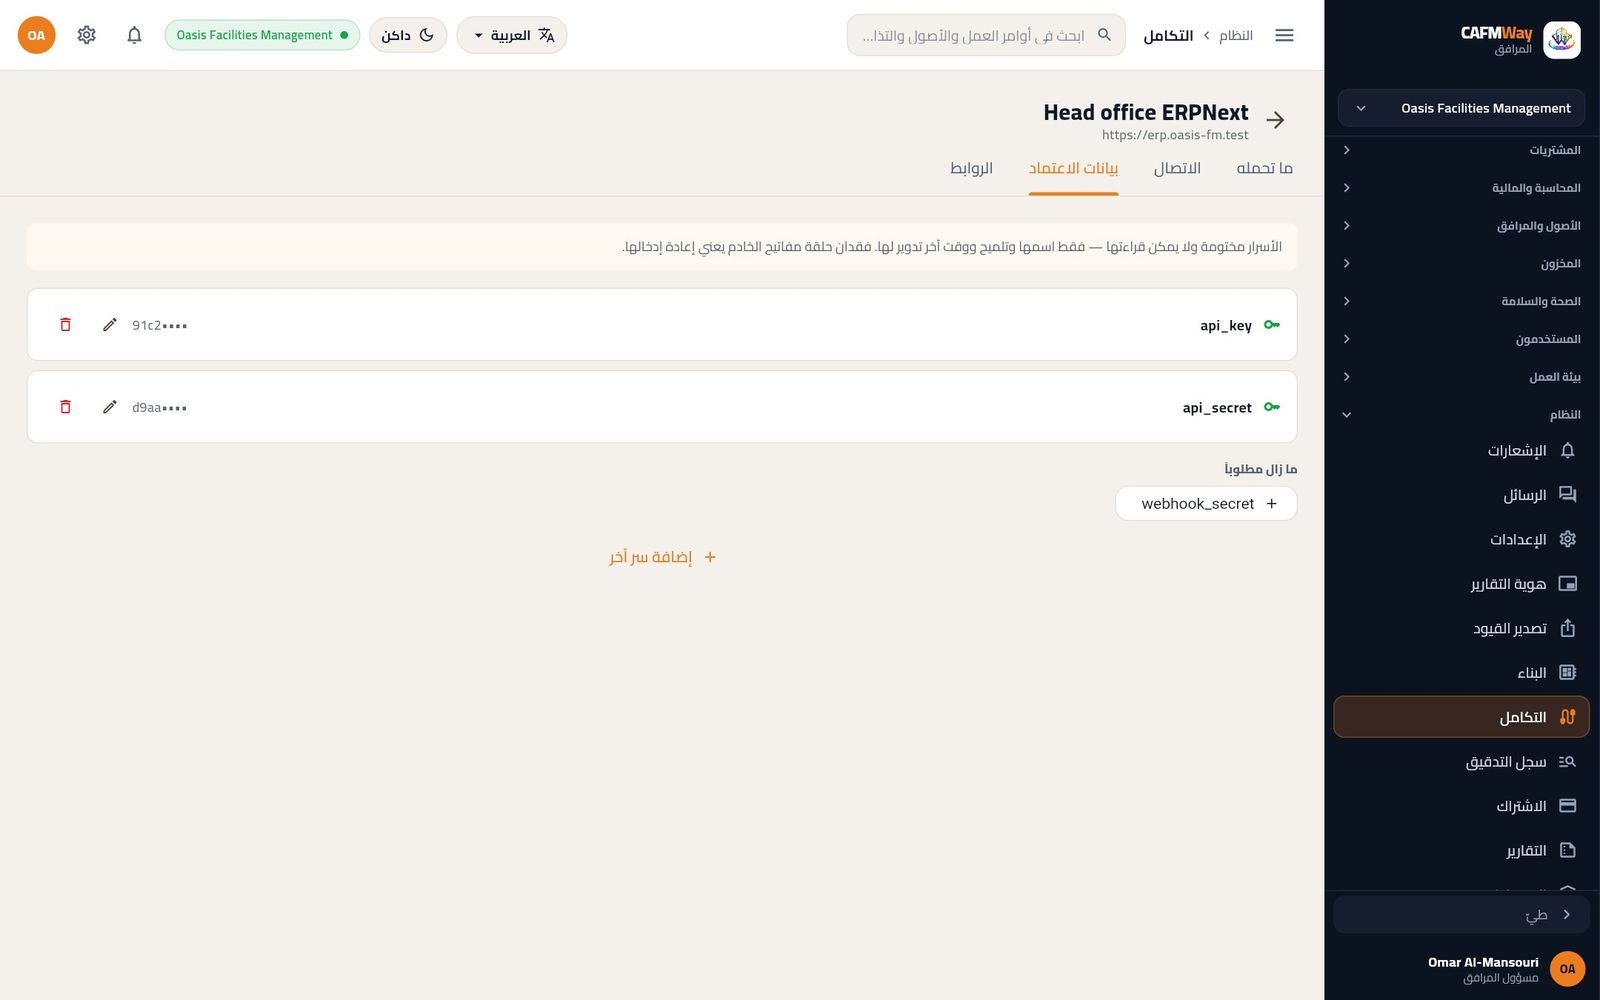Viewport: 1600px width, 1000px height.
Task: Open الاشتراك in the sidebar
Action: [x=1462, y=806]
